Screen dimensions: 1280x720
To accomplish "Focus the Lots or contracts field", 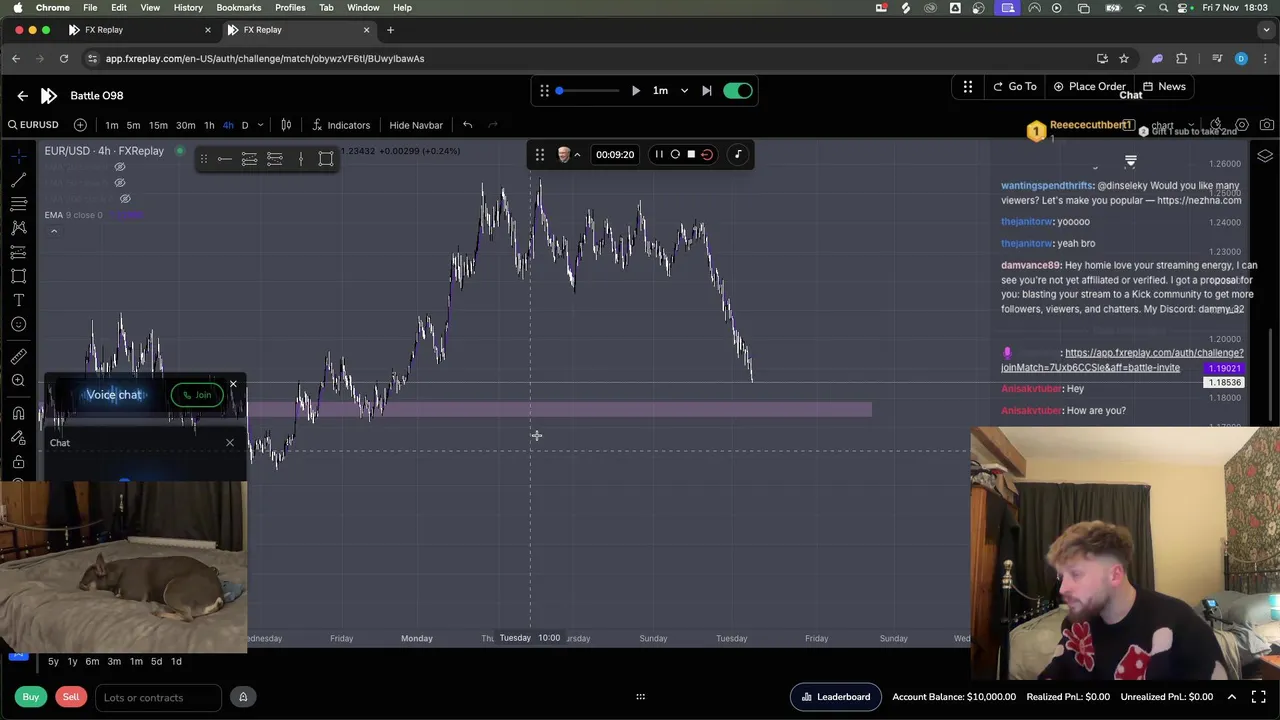I will point(160,697).
